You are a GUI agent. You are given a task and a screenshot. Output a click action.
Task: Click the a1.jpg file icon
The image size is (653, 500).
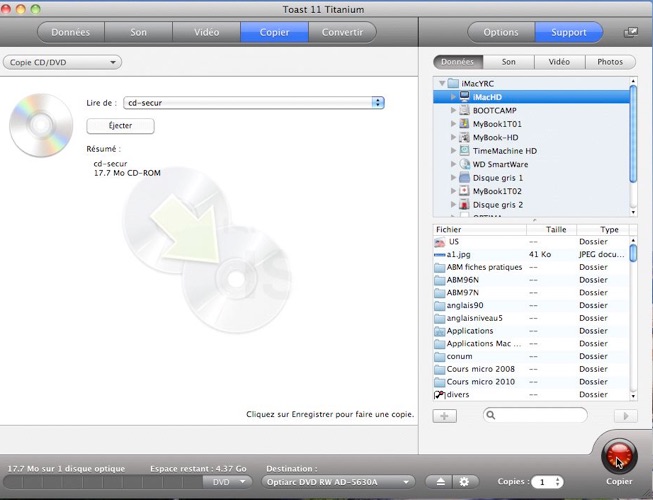tap(439, 254)
